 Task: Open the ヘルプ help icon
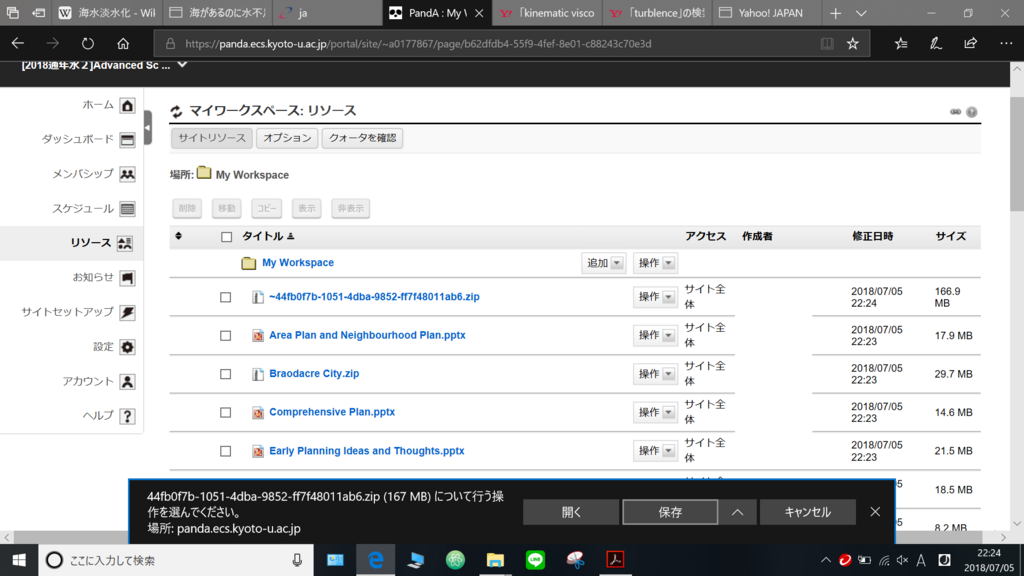[x=127, y=416]
